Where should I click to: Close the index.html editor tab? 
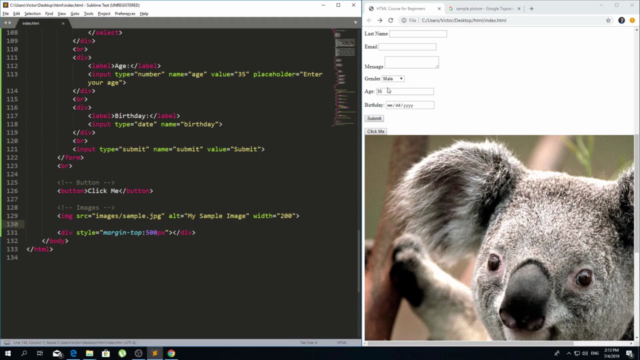click(63, 23)
